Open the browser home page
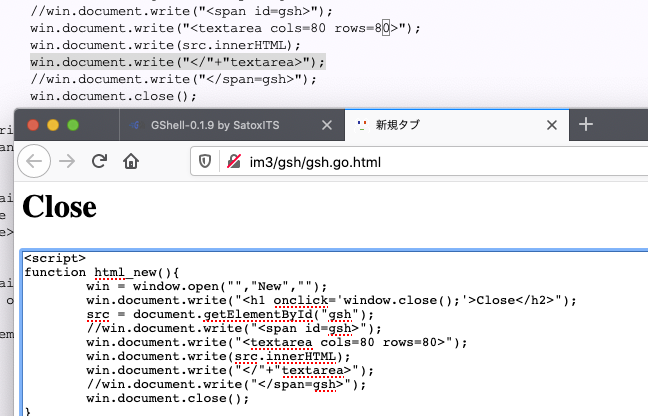The width and height of the screenshot is (648, 416). (130, 161)
